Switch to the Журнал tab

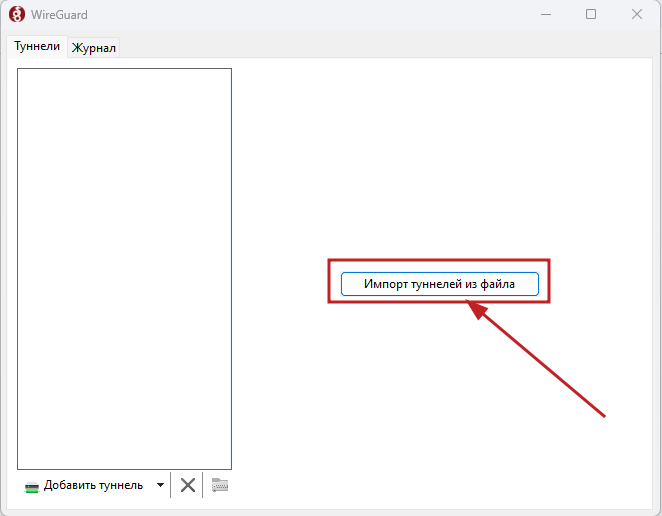click(93, 48)
